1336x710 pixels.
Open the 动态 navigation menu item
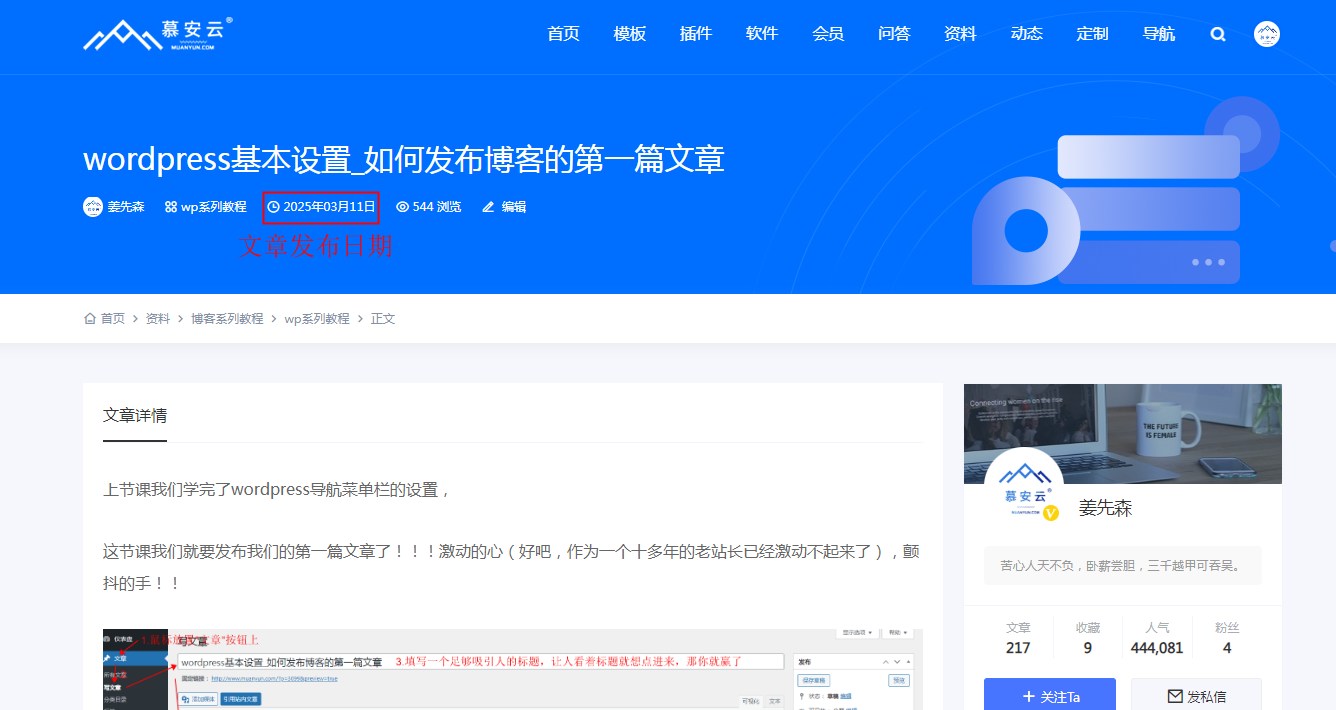tap(1027, 34)
